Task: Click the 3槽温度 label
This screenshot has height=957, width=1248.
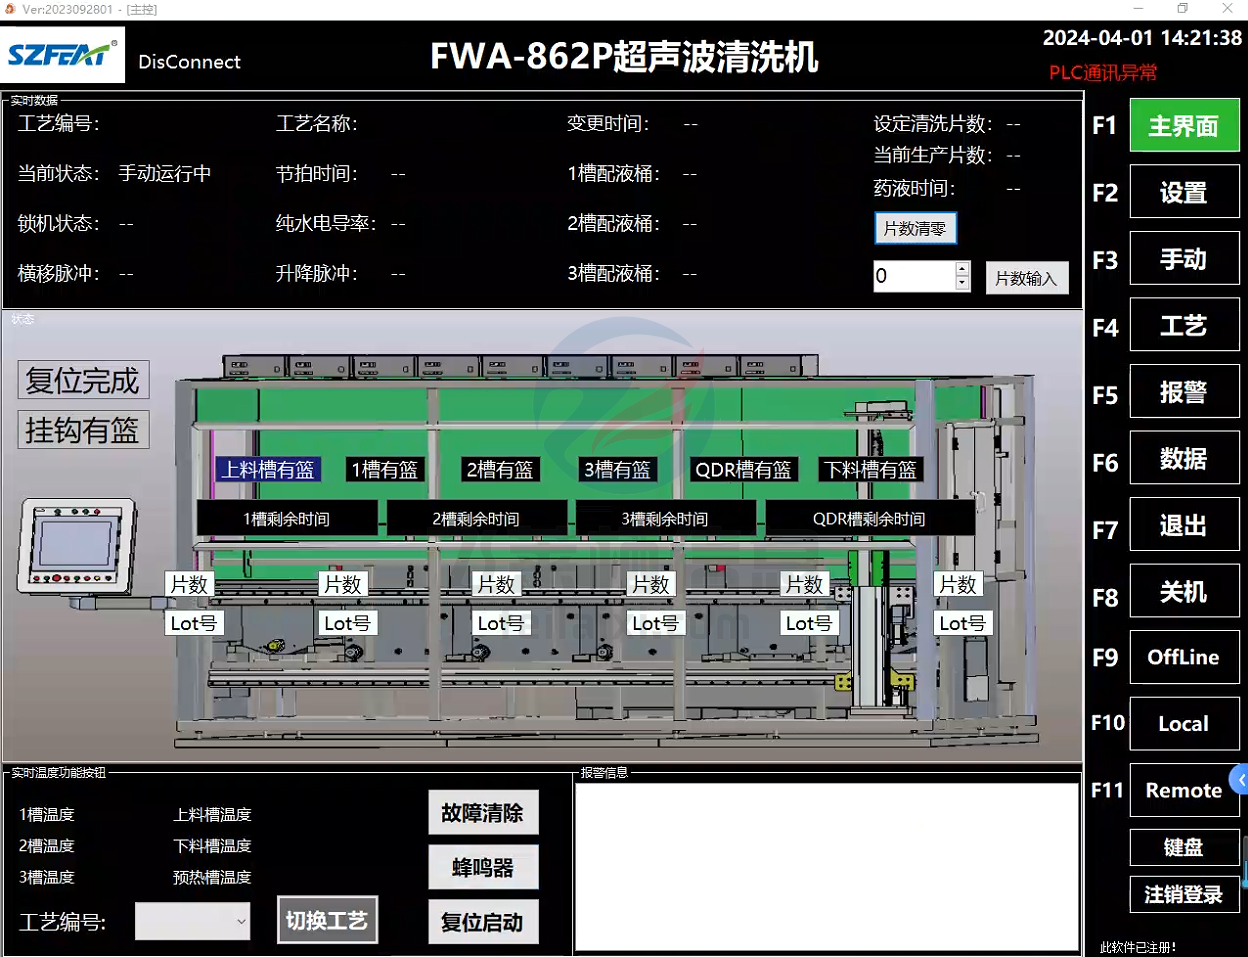Action: [47, 877]
